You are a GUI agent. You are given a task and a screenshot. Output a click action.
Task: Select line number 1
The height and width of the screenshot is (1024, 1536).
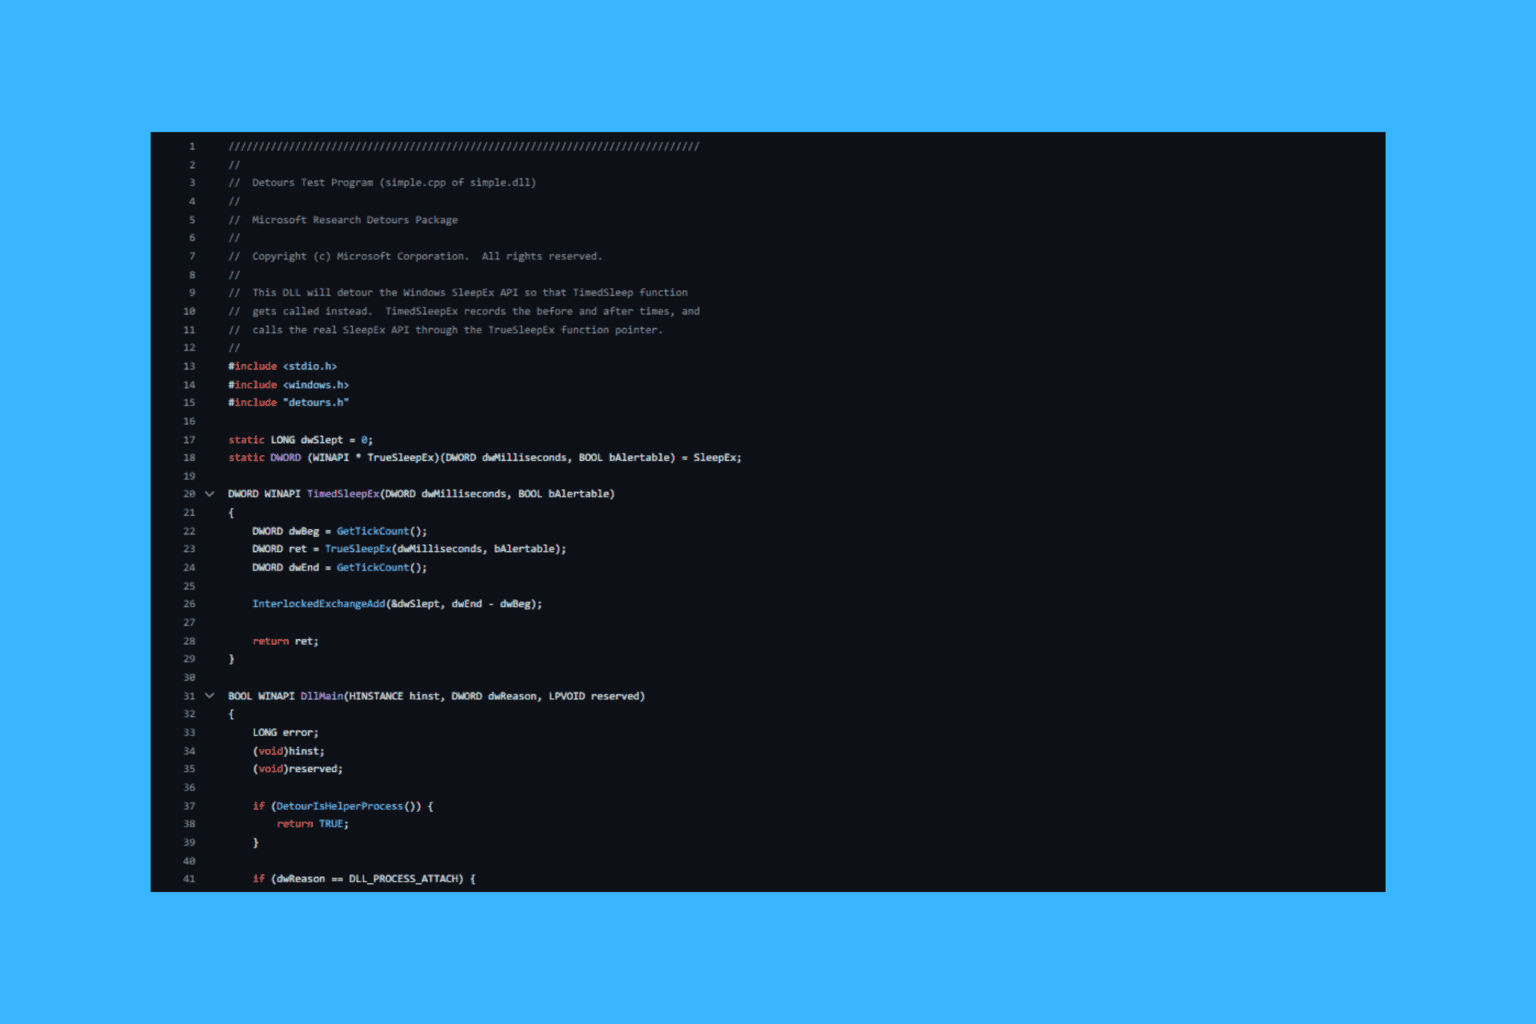(x=192, y=146)
